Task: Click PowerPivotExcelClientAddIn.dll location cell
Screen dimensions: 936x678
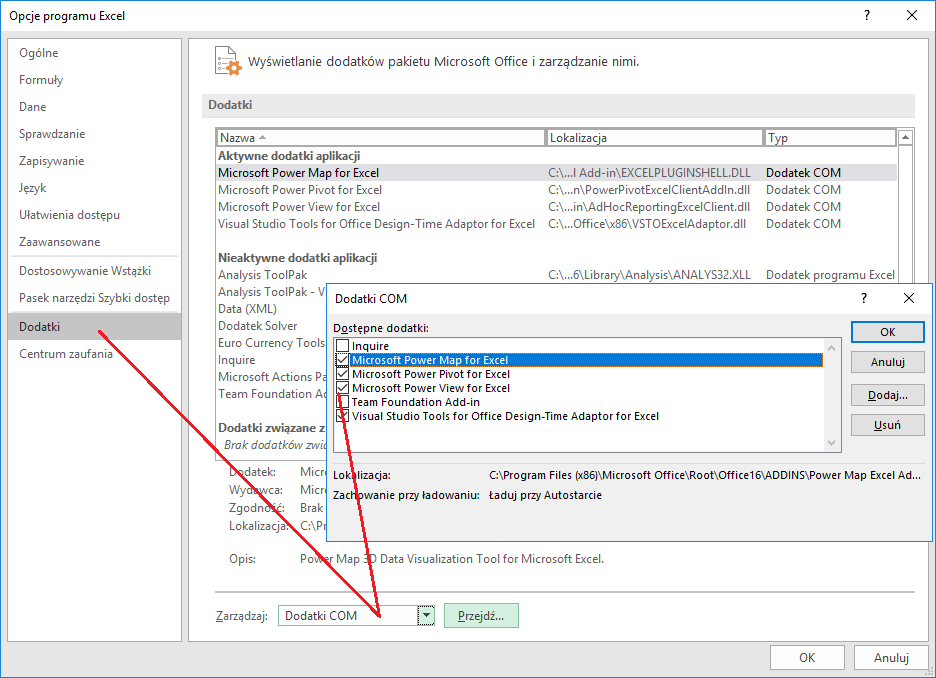Action: point(649,190)
